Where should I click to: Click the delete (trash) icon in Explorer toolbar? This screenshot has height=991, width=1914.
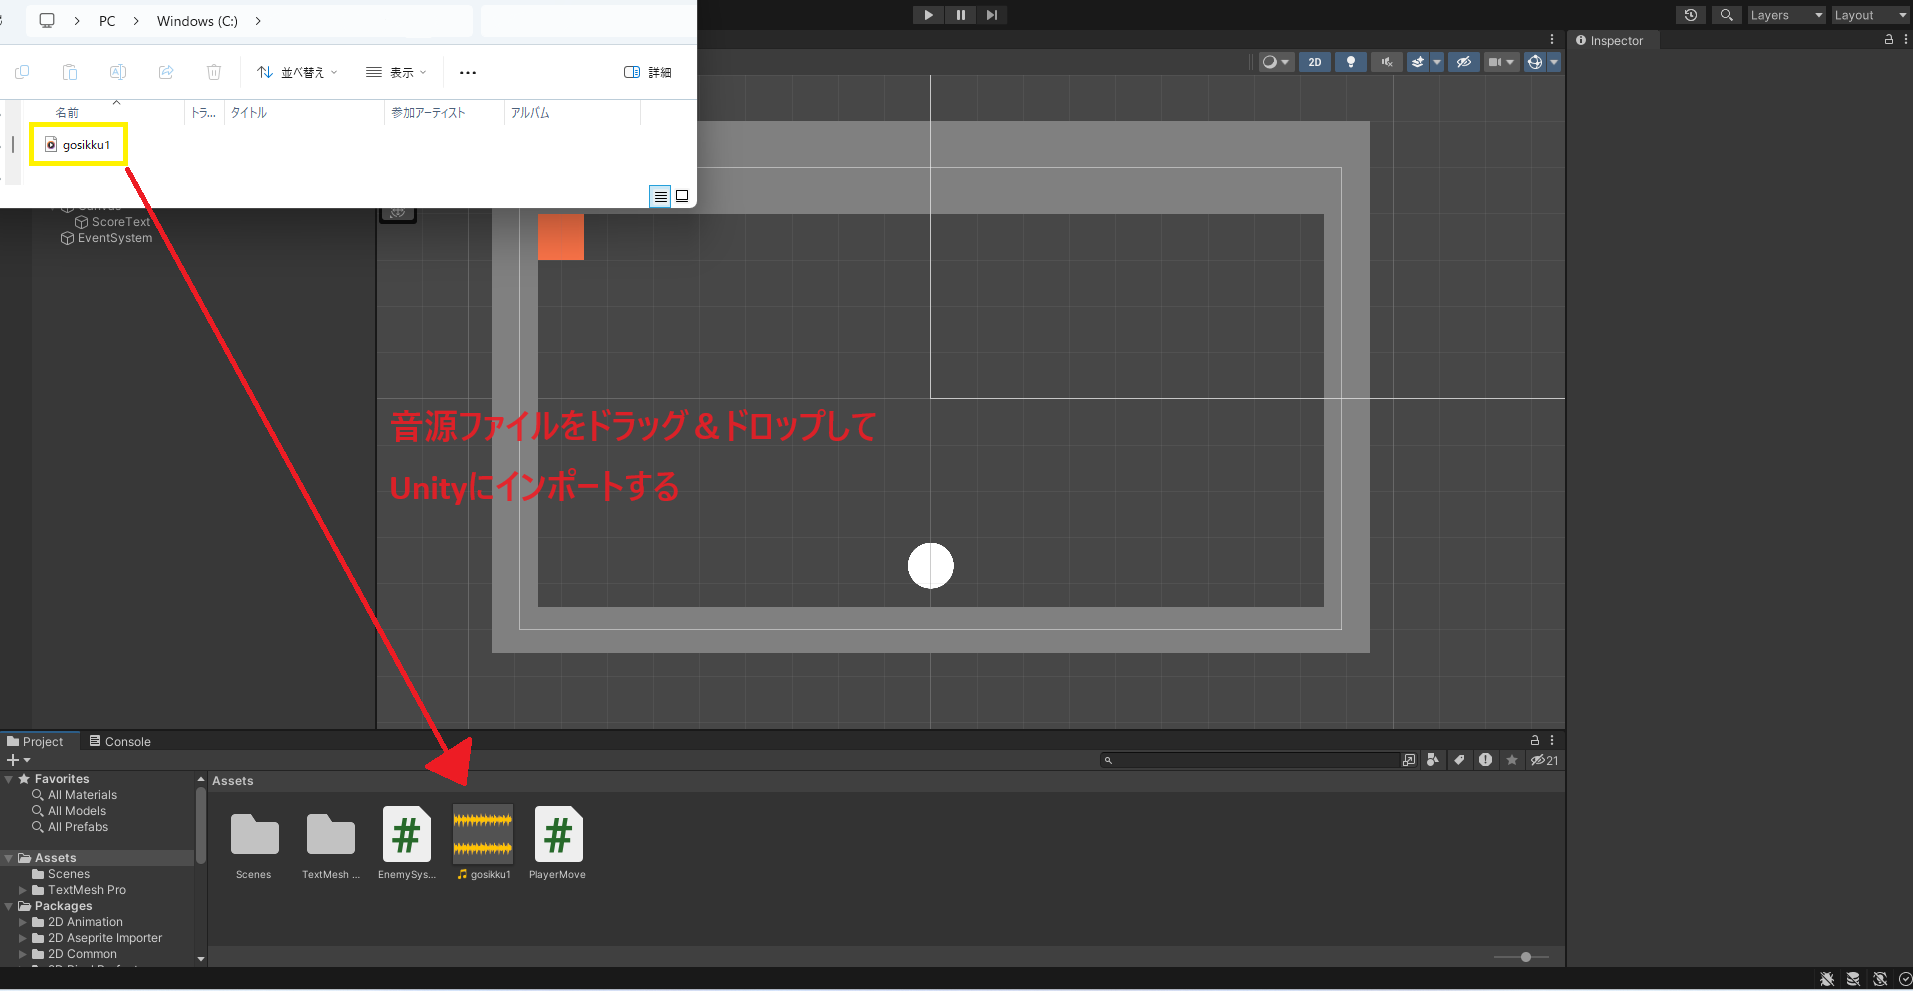click(x=213, y=72)
